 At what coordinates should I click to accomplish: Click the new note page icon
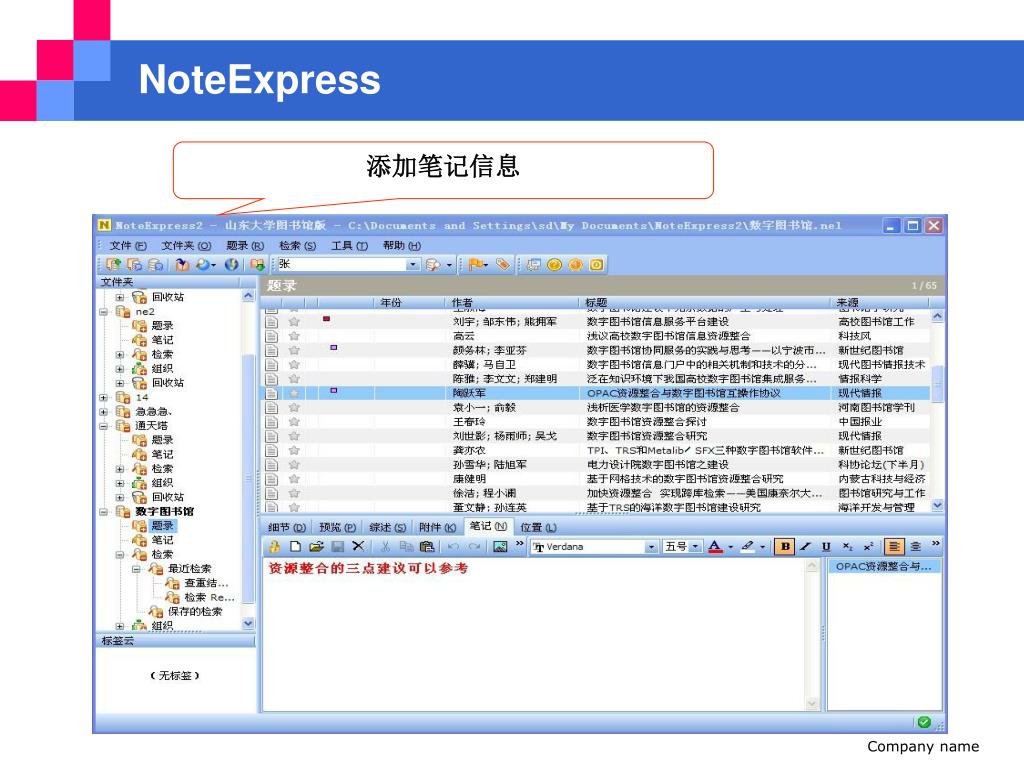[x=295, y=547]
